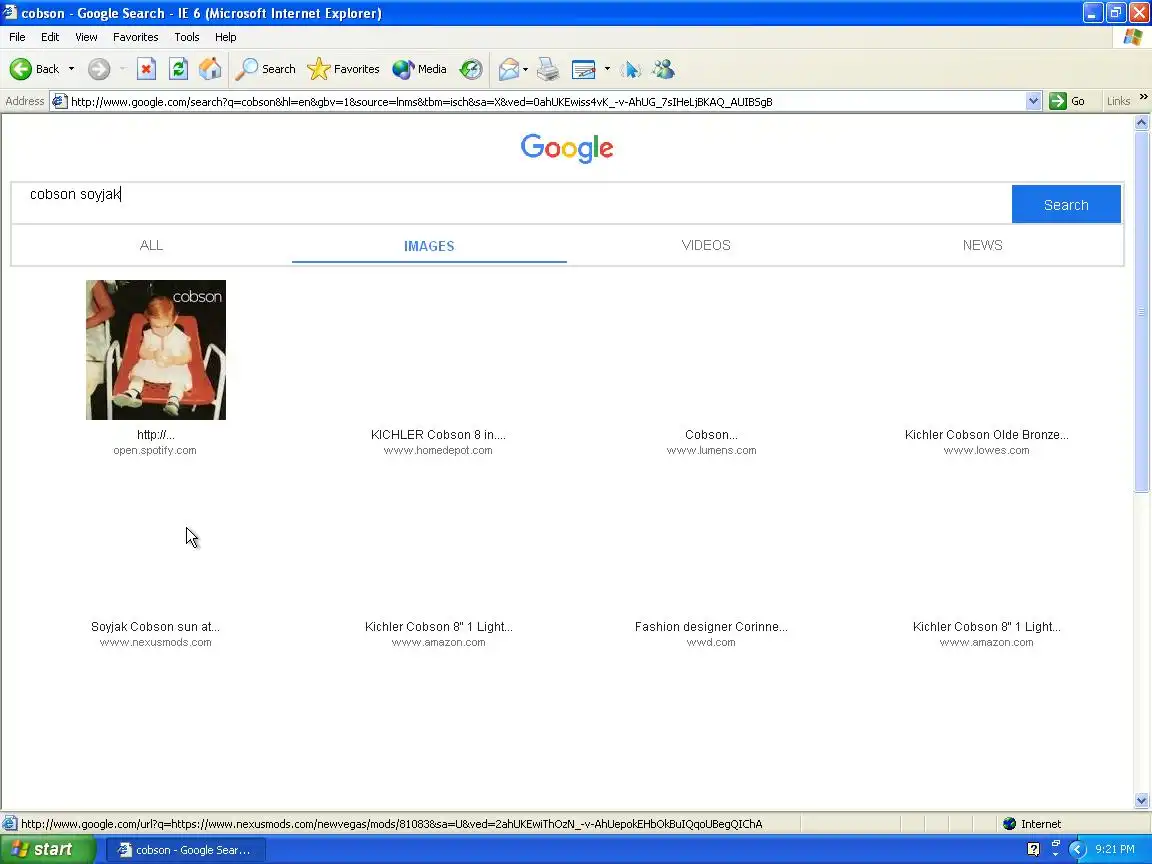This screenshot has height=864, width=1152.
Task: Click the Forward arrow button
Action: 98,69
